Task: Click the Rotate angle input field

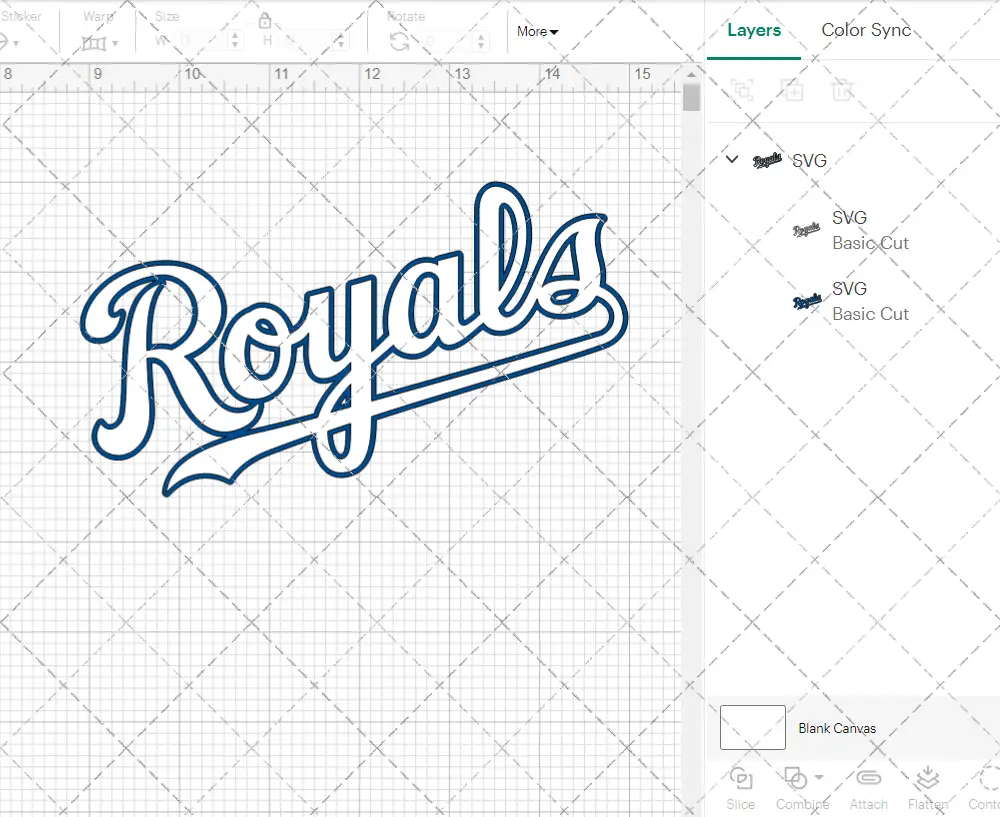Action: click(x=448, y=42)
